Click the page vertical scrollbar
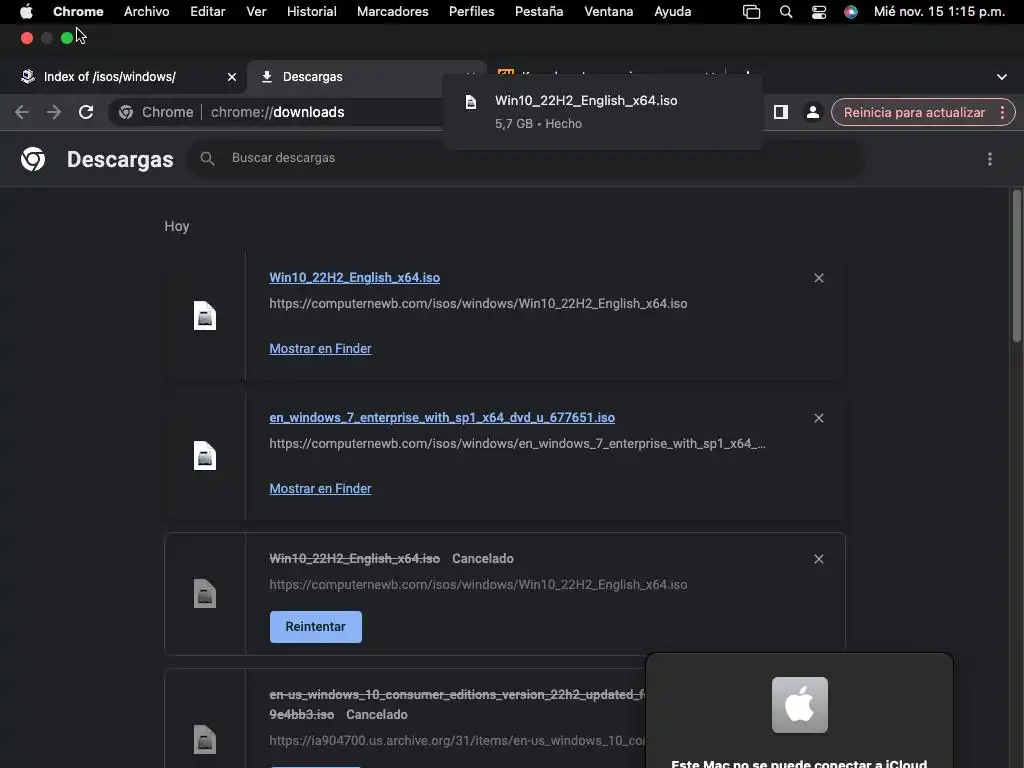1024x768 pixels. tap(1017, 265)
